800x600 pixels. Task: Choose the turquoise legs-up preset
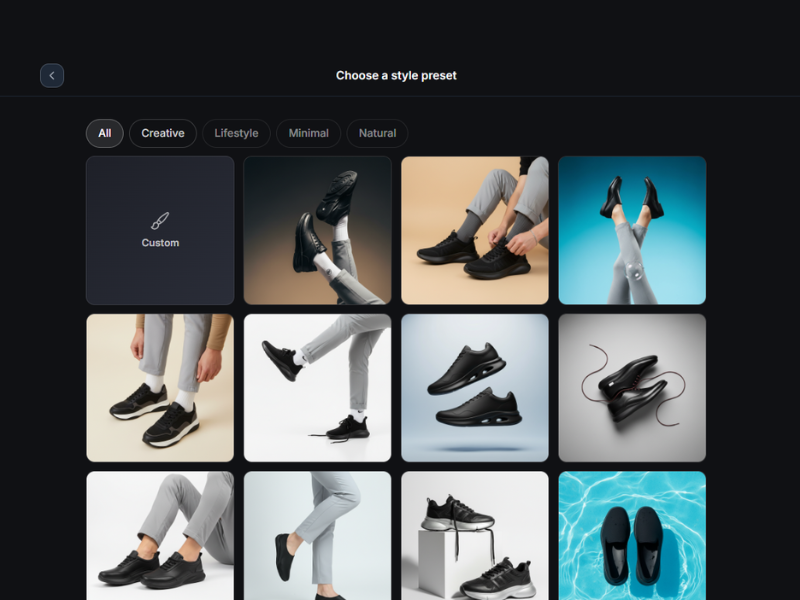632,230
